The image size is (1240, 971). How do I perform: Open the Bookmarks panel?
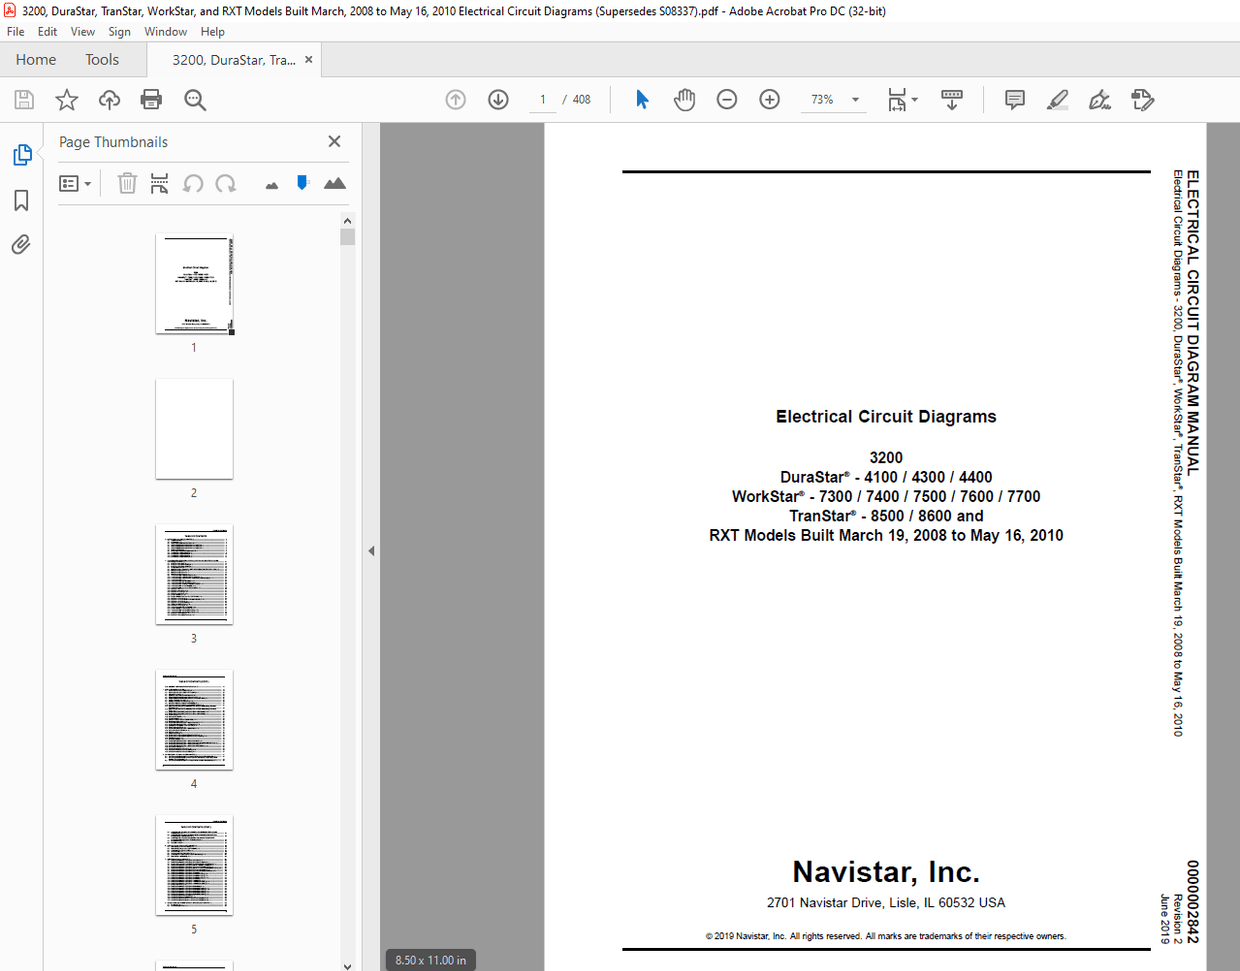click(20, 200)
